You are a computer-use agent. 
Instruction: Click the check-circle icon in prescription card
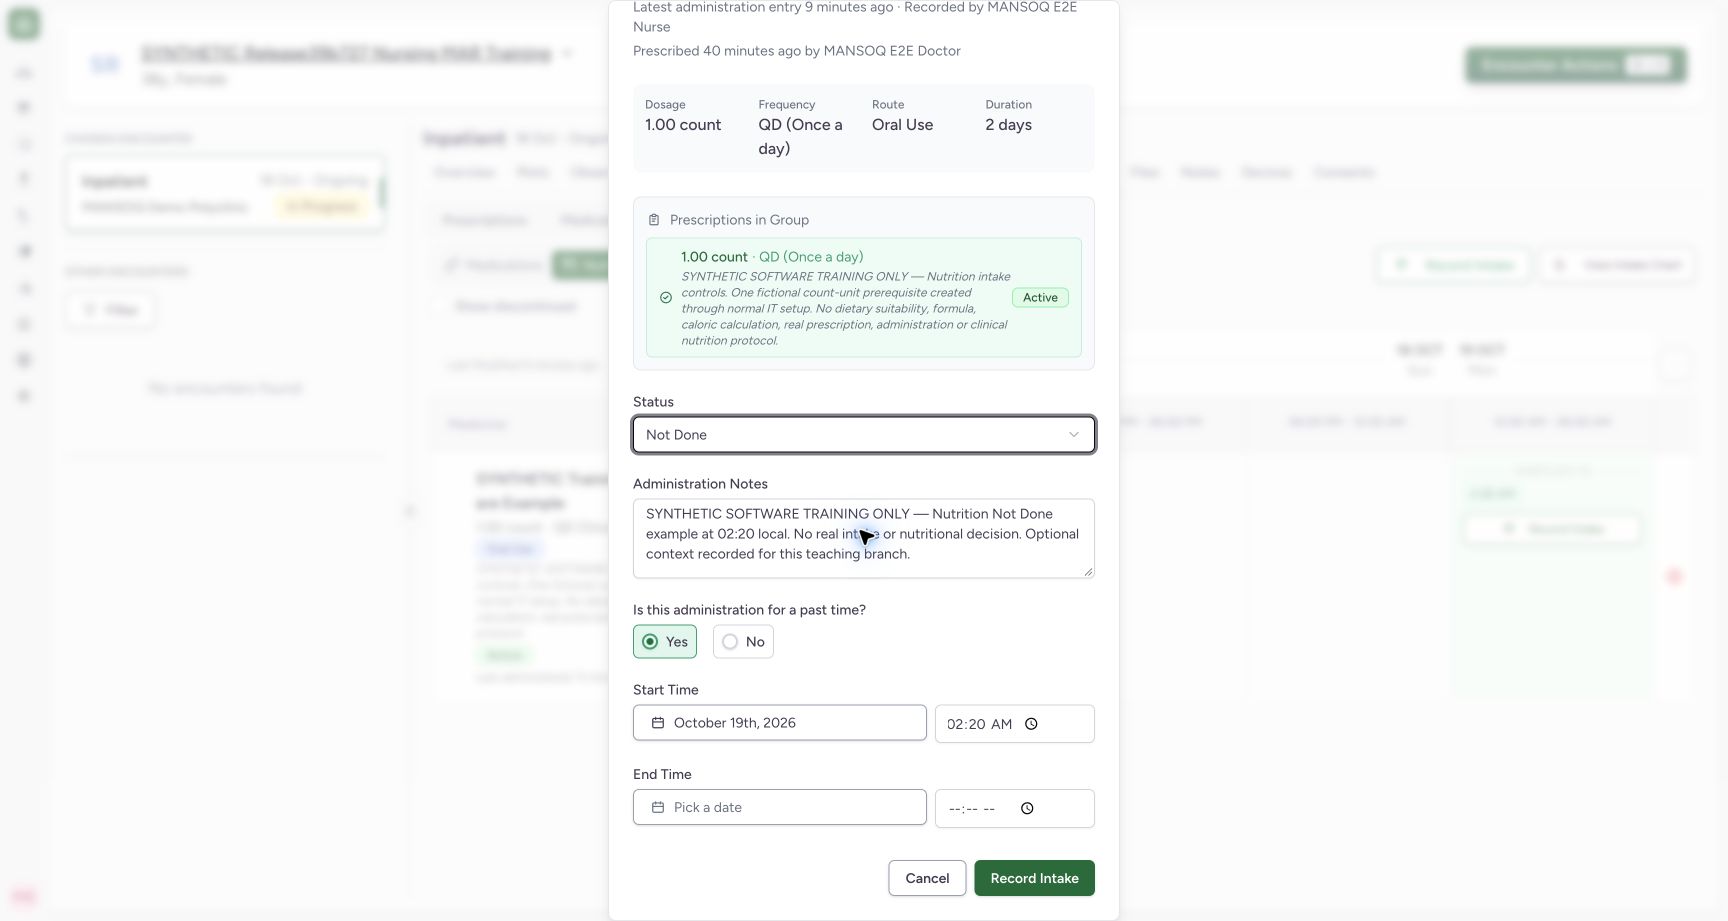click(666, 297)
